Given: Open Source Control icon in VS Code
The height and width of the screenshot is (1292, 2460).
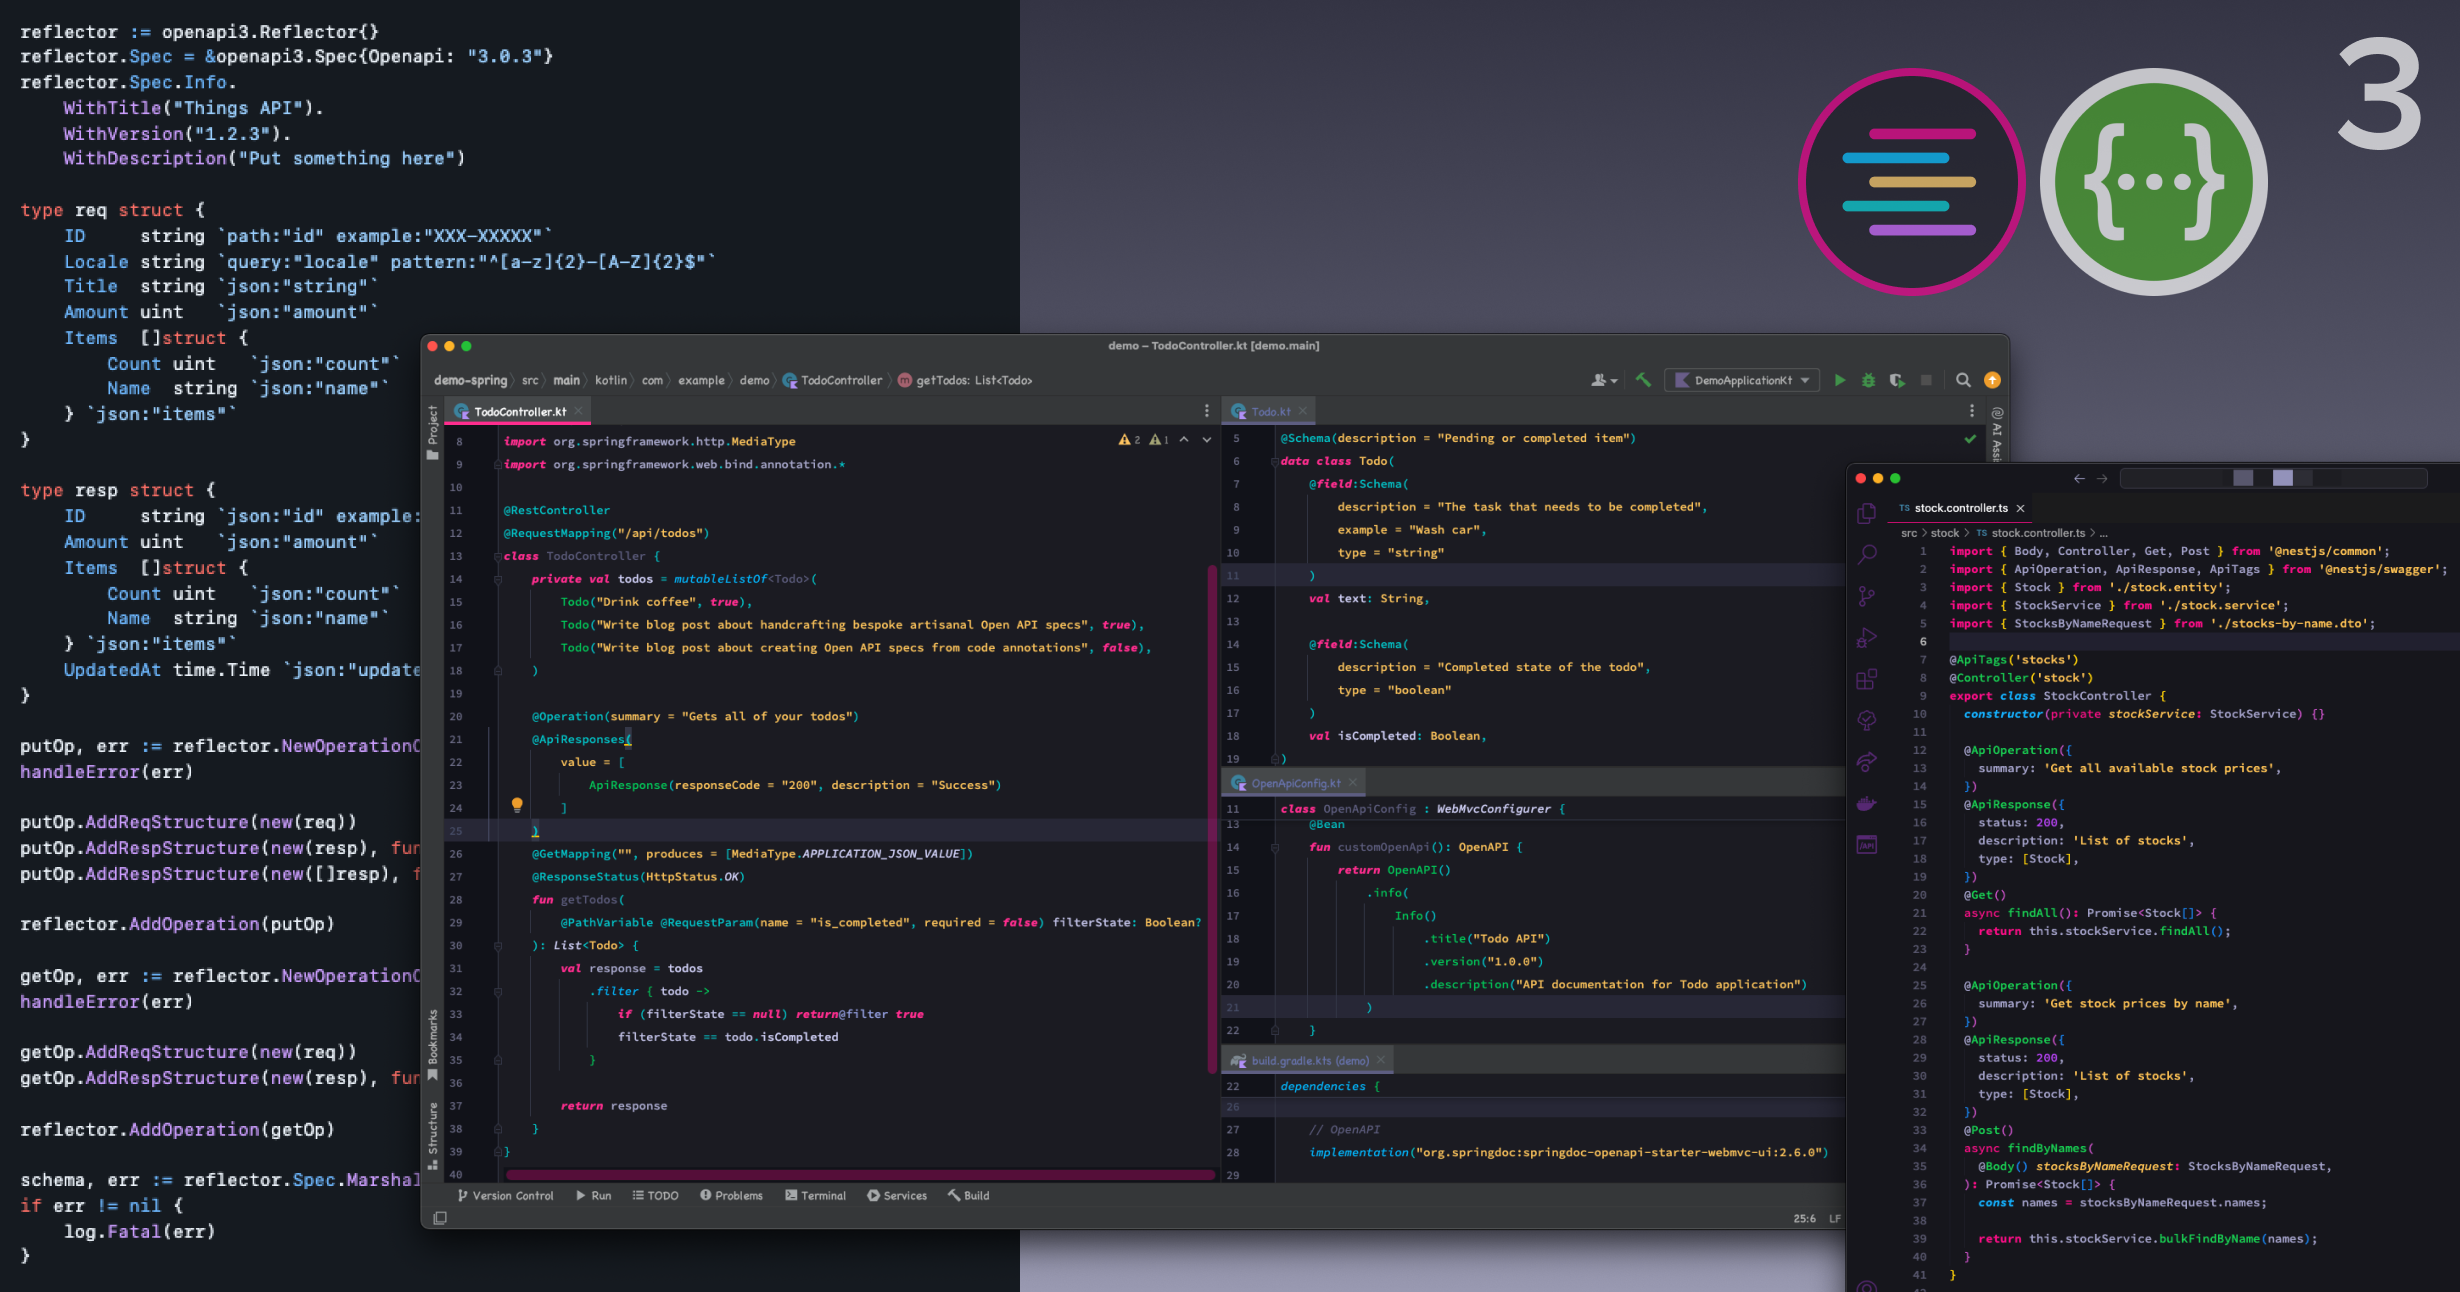Looking at the screenshot, I should click(x=1866, y=596).
